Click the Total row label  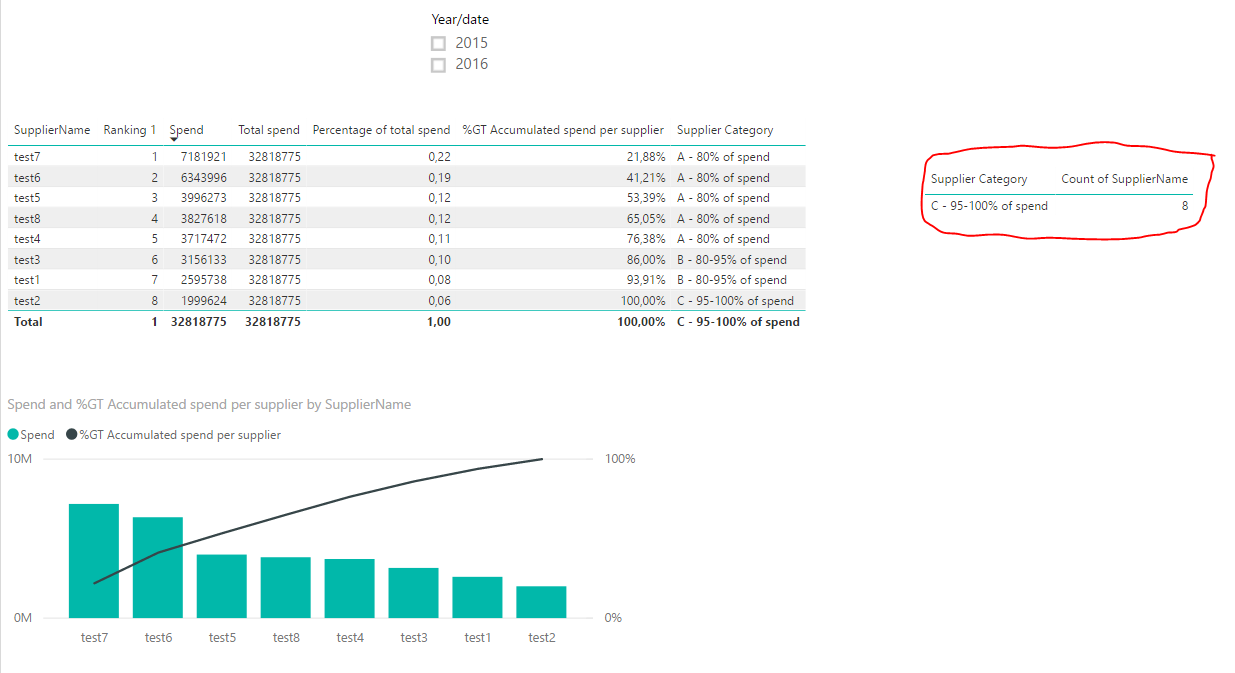pos(28,322)
